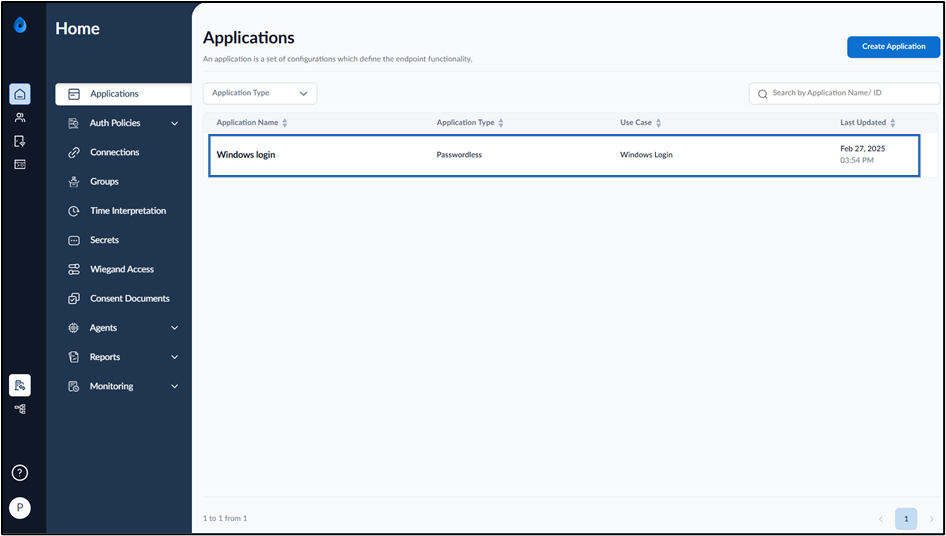The width and height of the screenshot is (946, 536).
Task: Go to pagination page 1
Action: coord(906,518)
